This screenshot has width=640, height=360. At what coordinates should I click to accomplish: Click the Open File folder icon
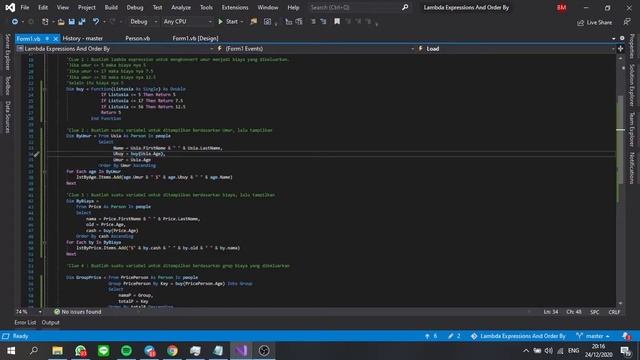pyautogui.click(x=61, y=22)
